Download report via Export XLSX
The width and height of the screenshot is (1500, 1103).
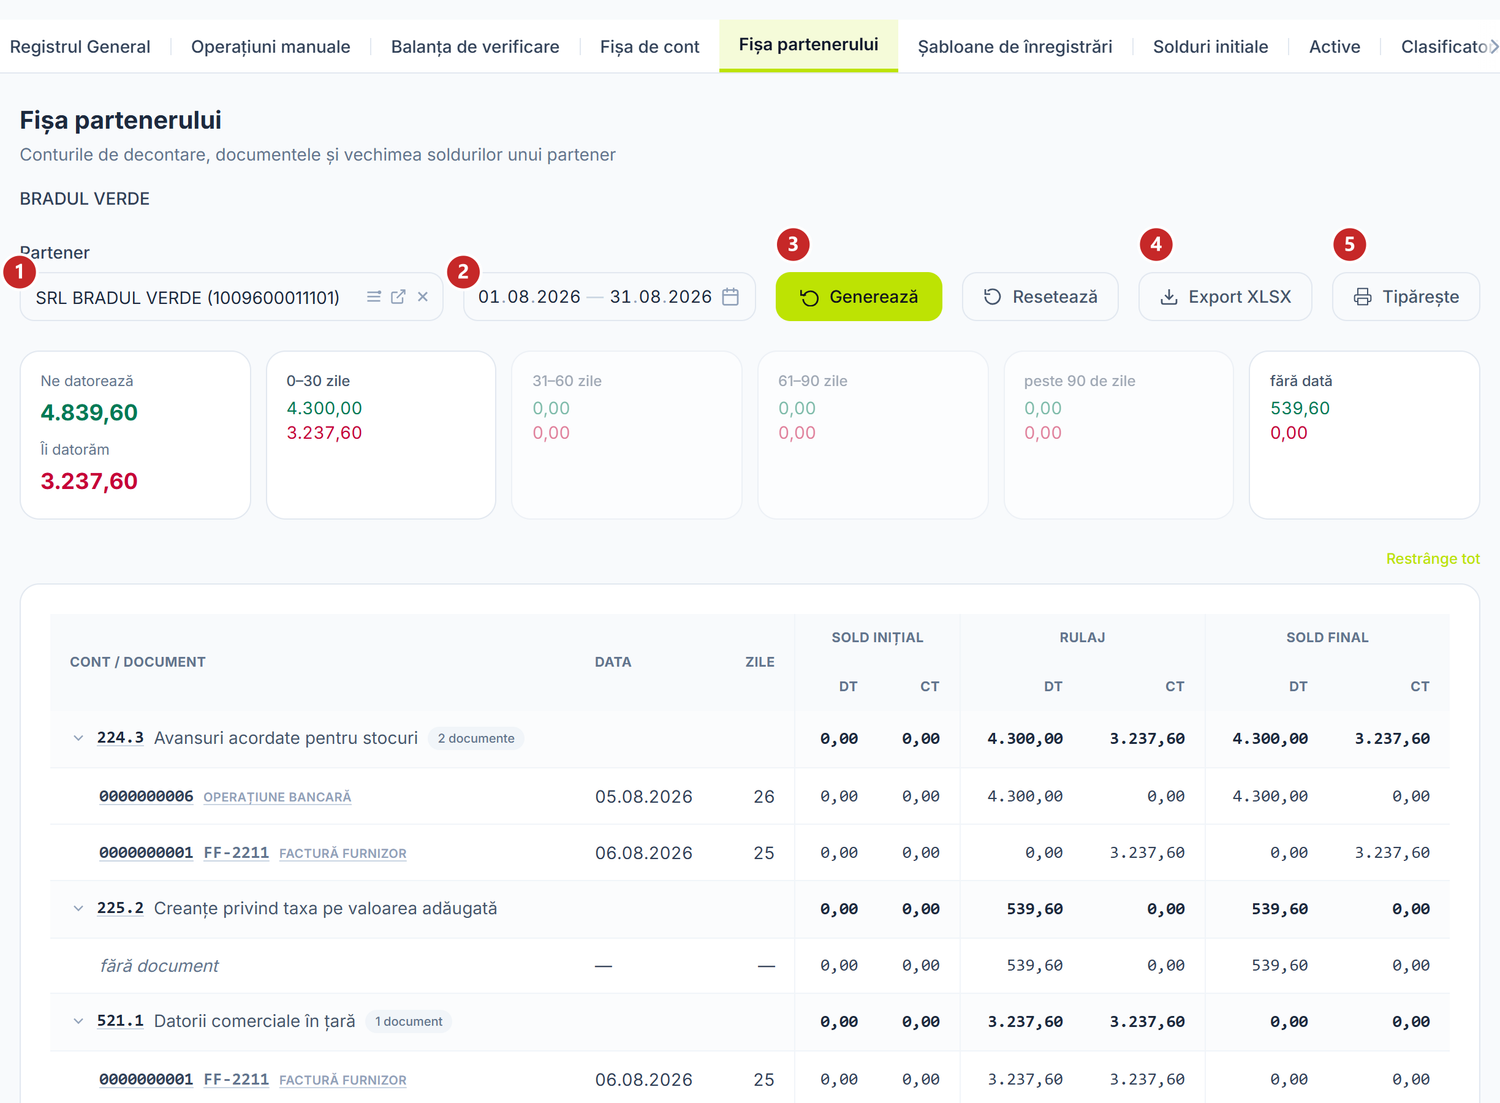(1225, 297)
